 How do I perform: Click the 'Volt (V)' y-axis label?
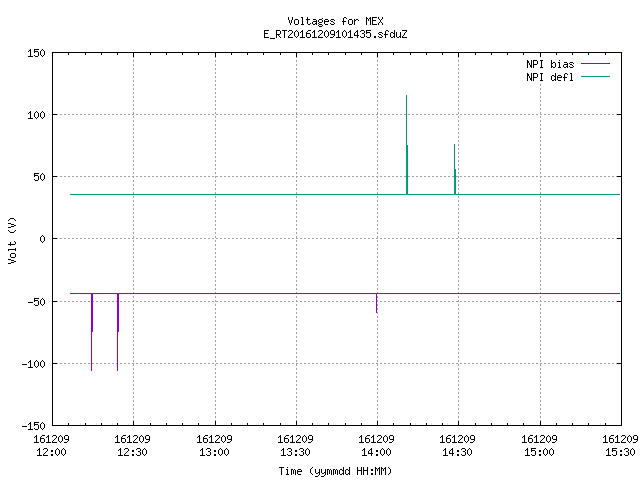(x=12, y=240)
